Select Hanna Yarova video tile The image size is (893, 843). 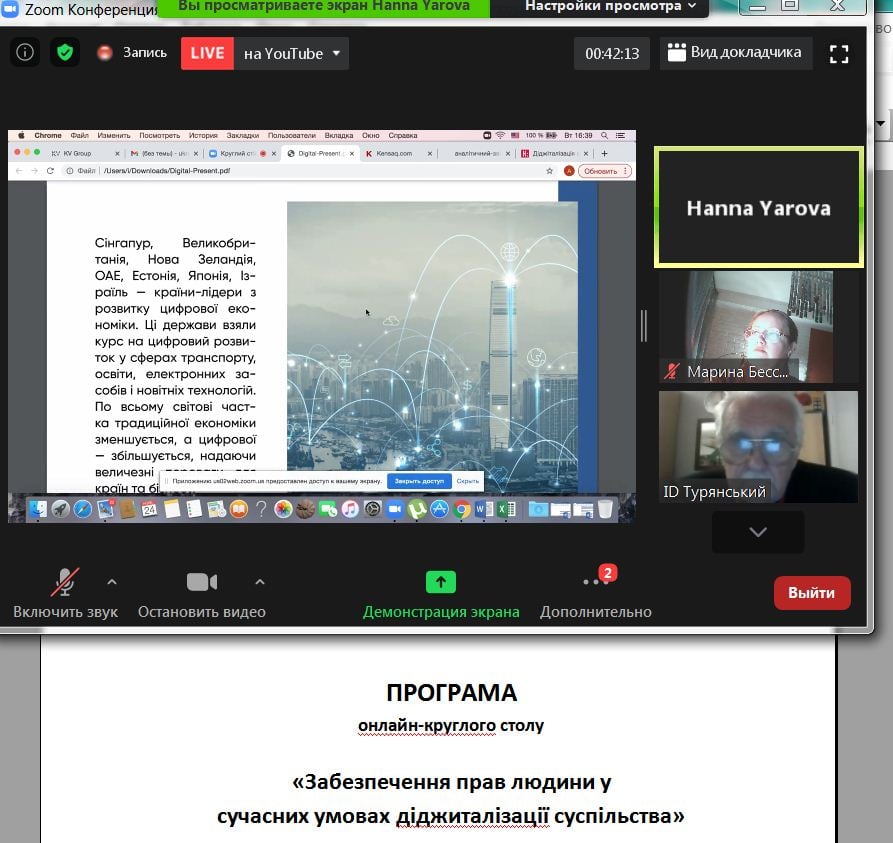click(x=758, y=208)
